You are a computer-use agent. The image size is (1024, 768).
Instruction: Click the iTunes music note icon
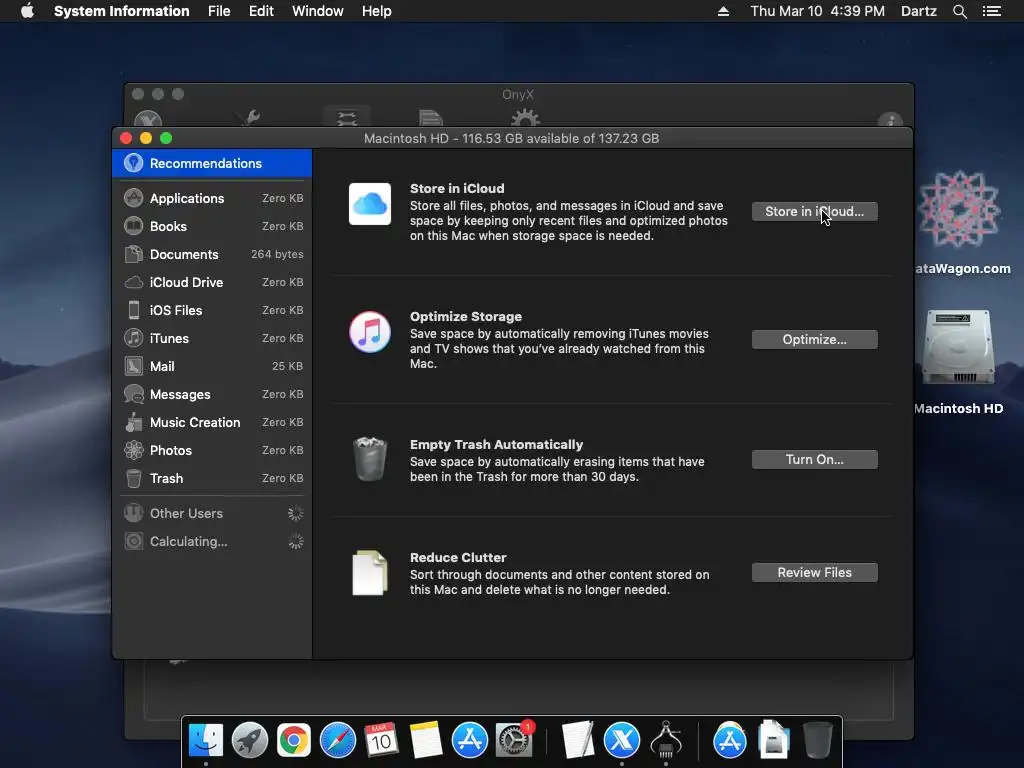370,332
